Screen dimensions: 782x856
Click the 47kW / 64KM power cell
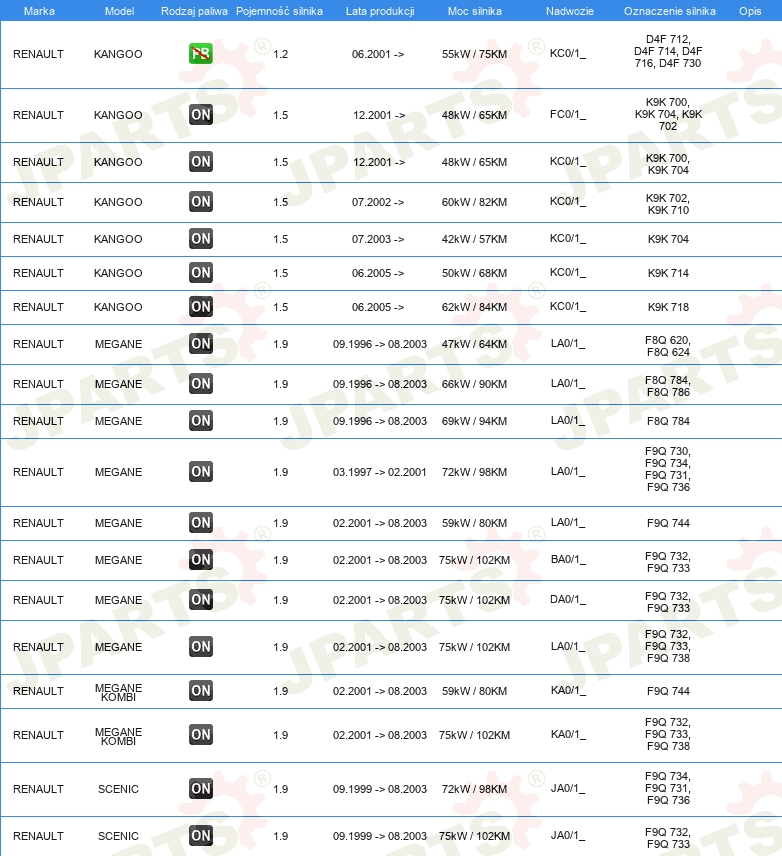click(475, 344)
